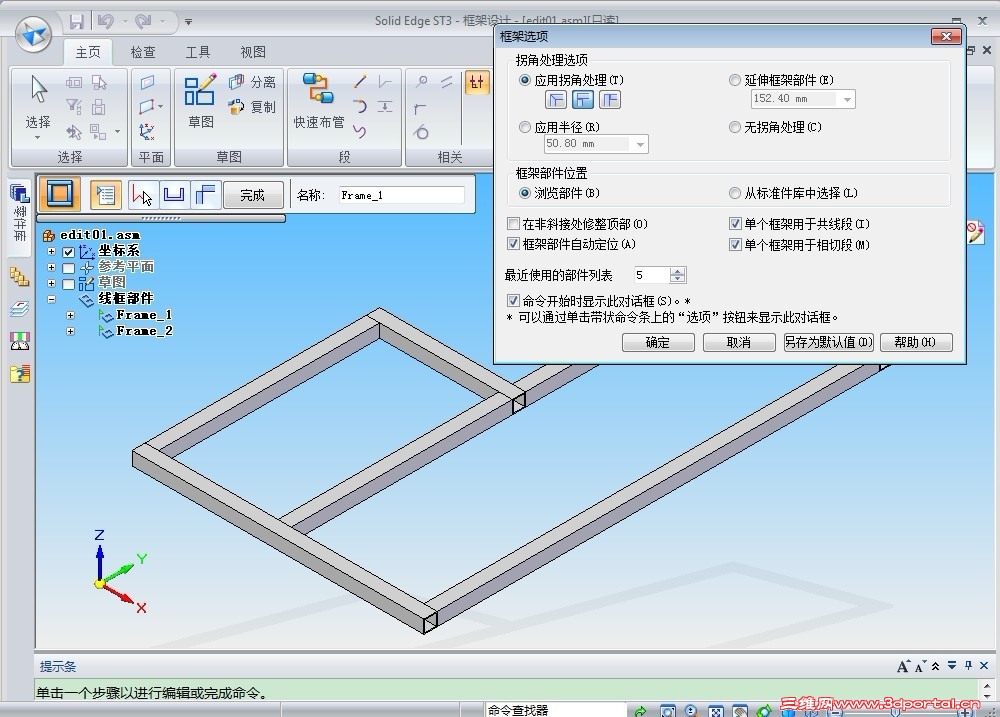Open the 152.40 mm extension dropdown

click(847, 99)
